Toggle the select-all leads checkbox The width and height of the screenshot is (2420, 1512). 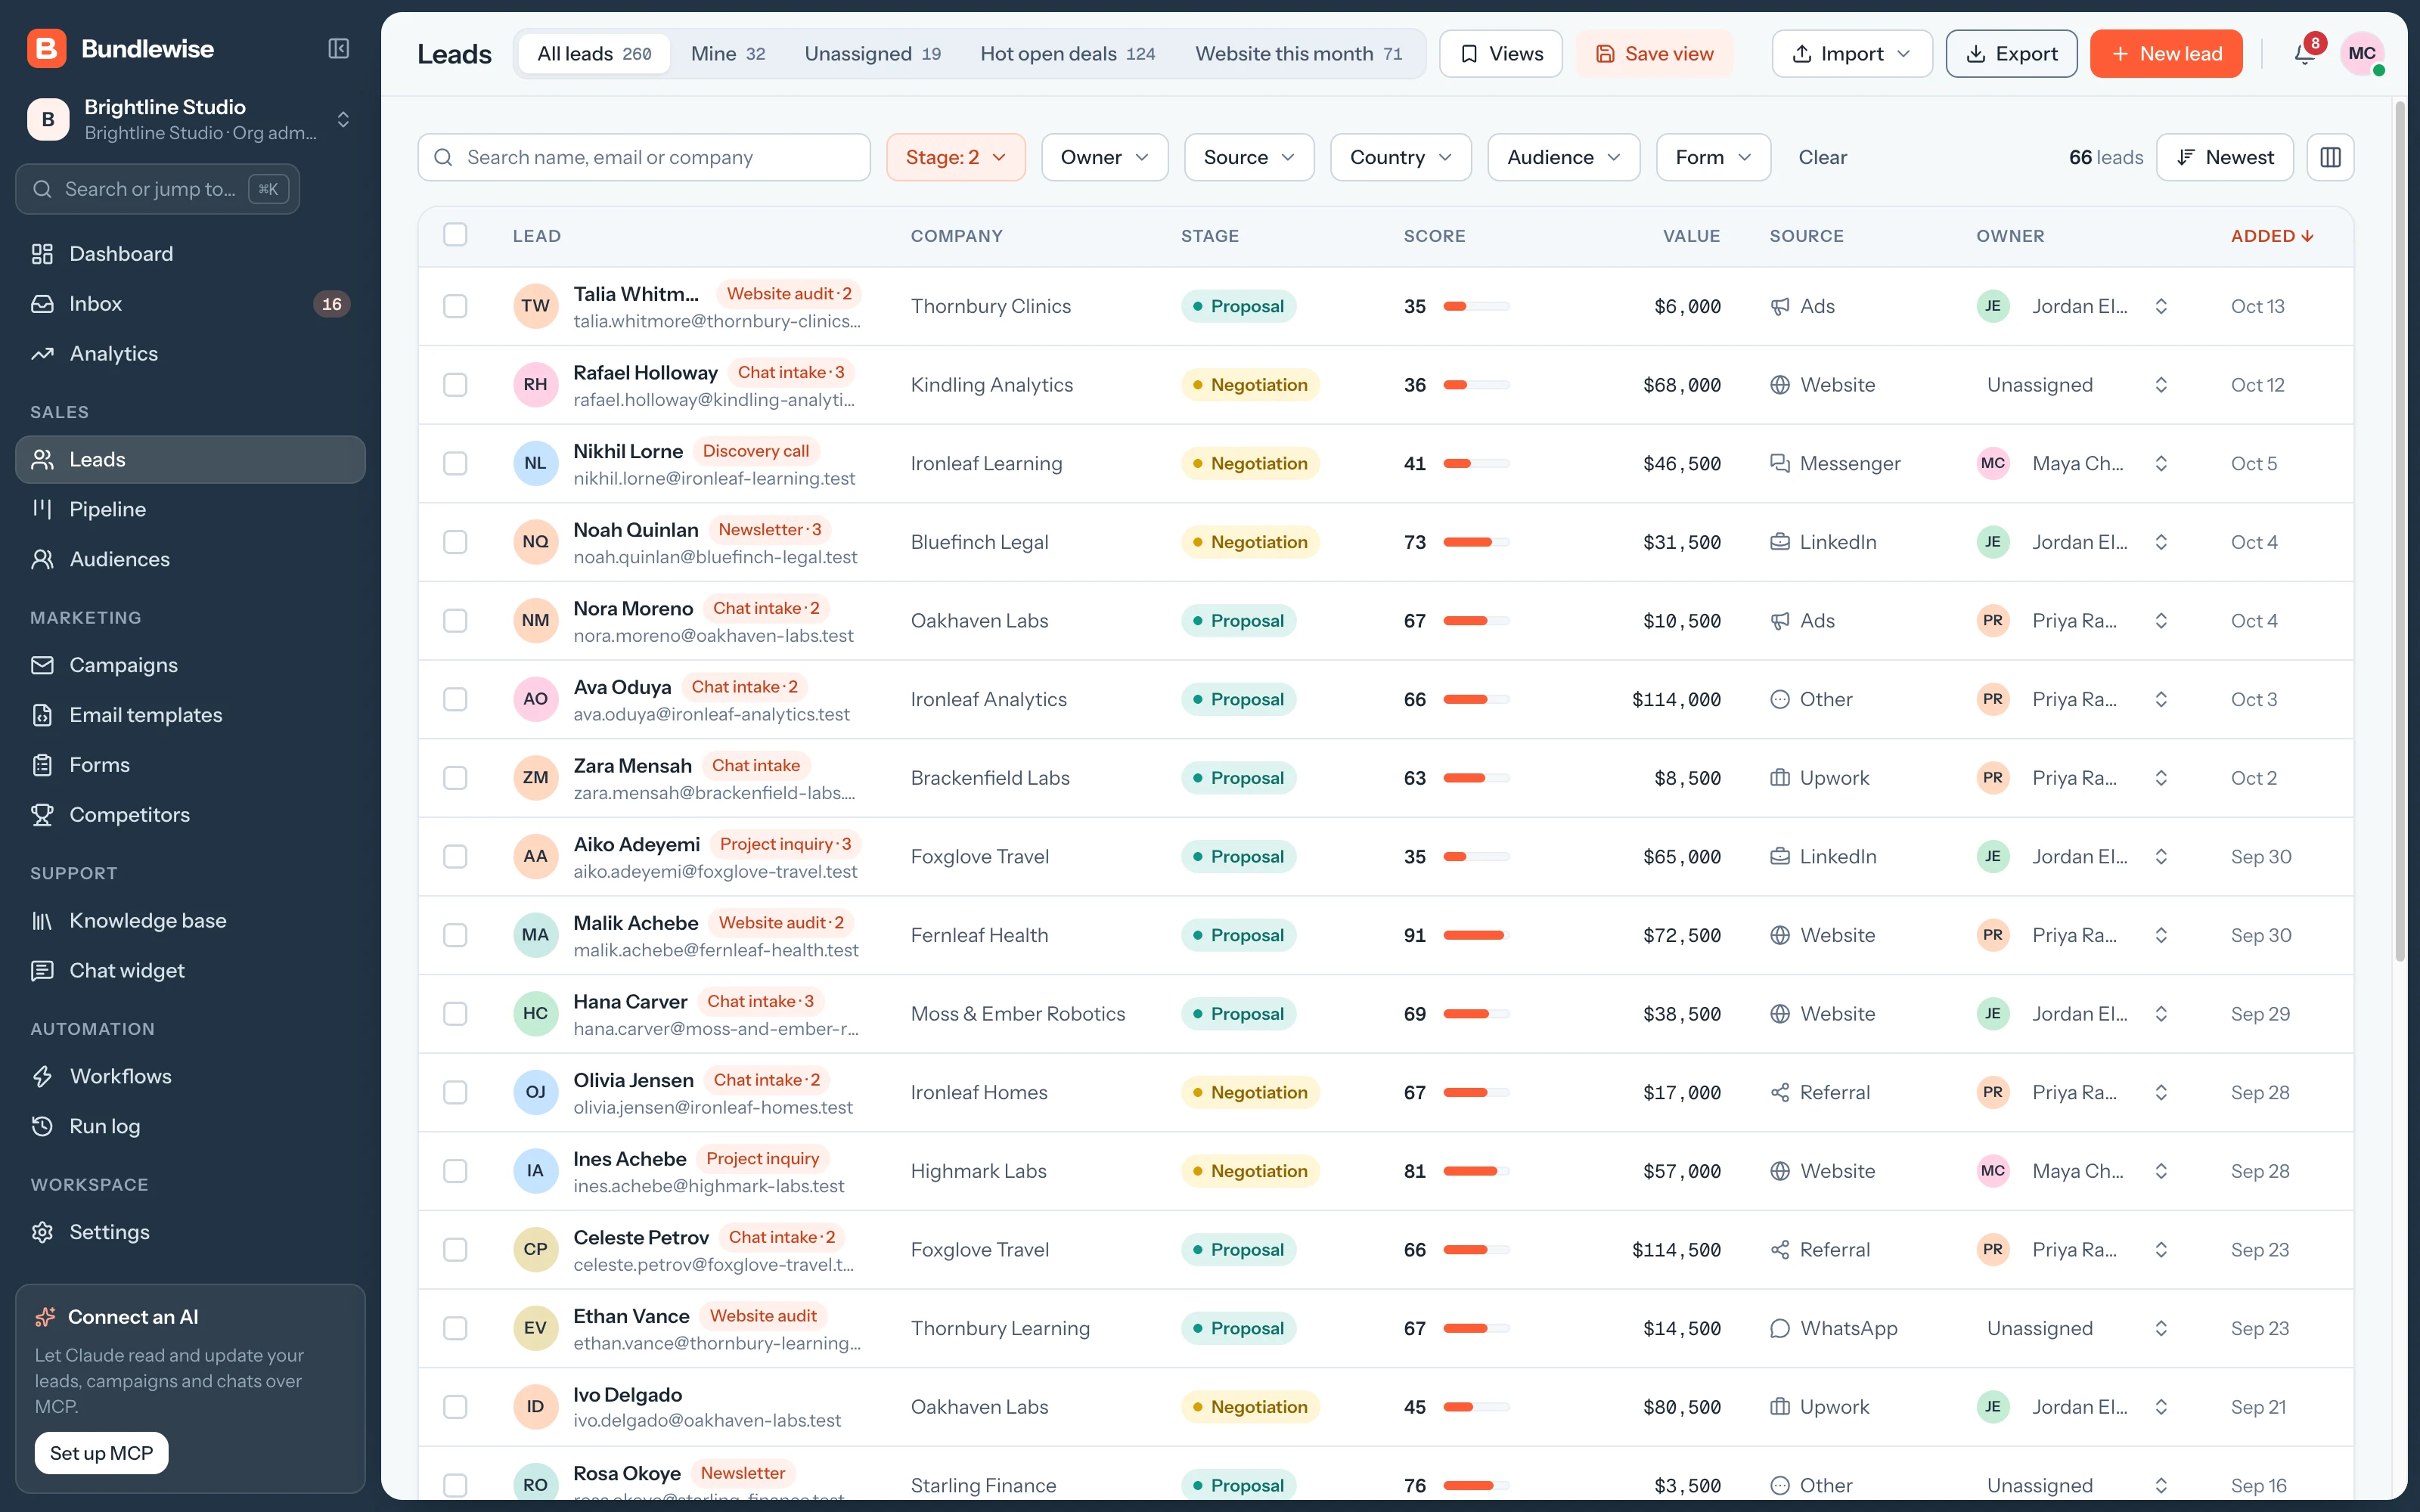455,235
